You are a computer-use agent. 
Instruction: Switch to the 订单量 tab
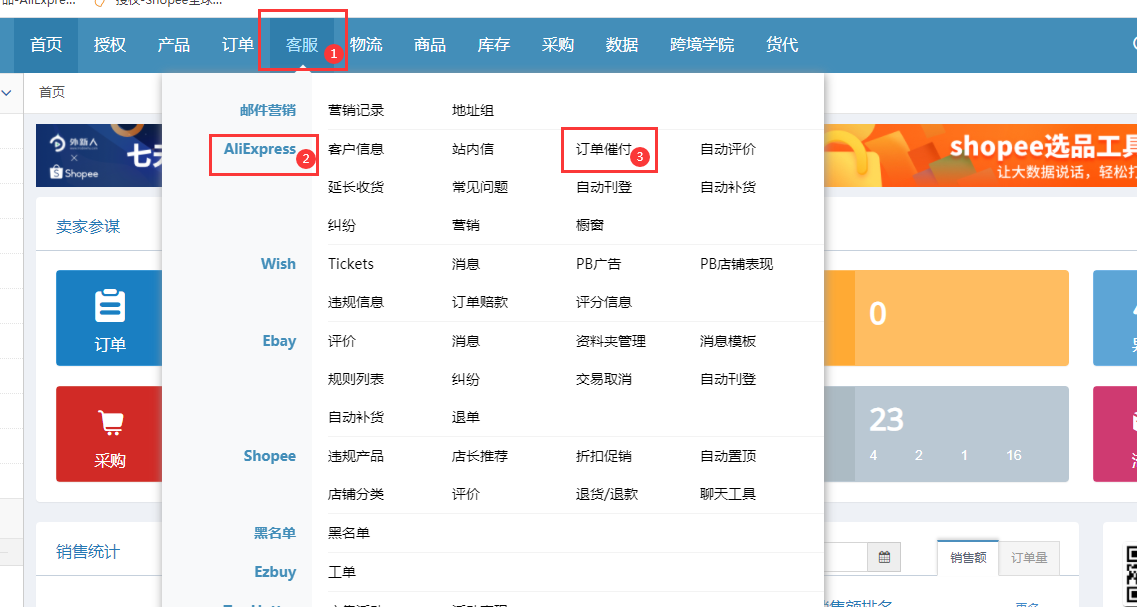coord(1029,557)
